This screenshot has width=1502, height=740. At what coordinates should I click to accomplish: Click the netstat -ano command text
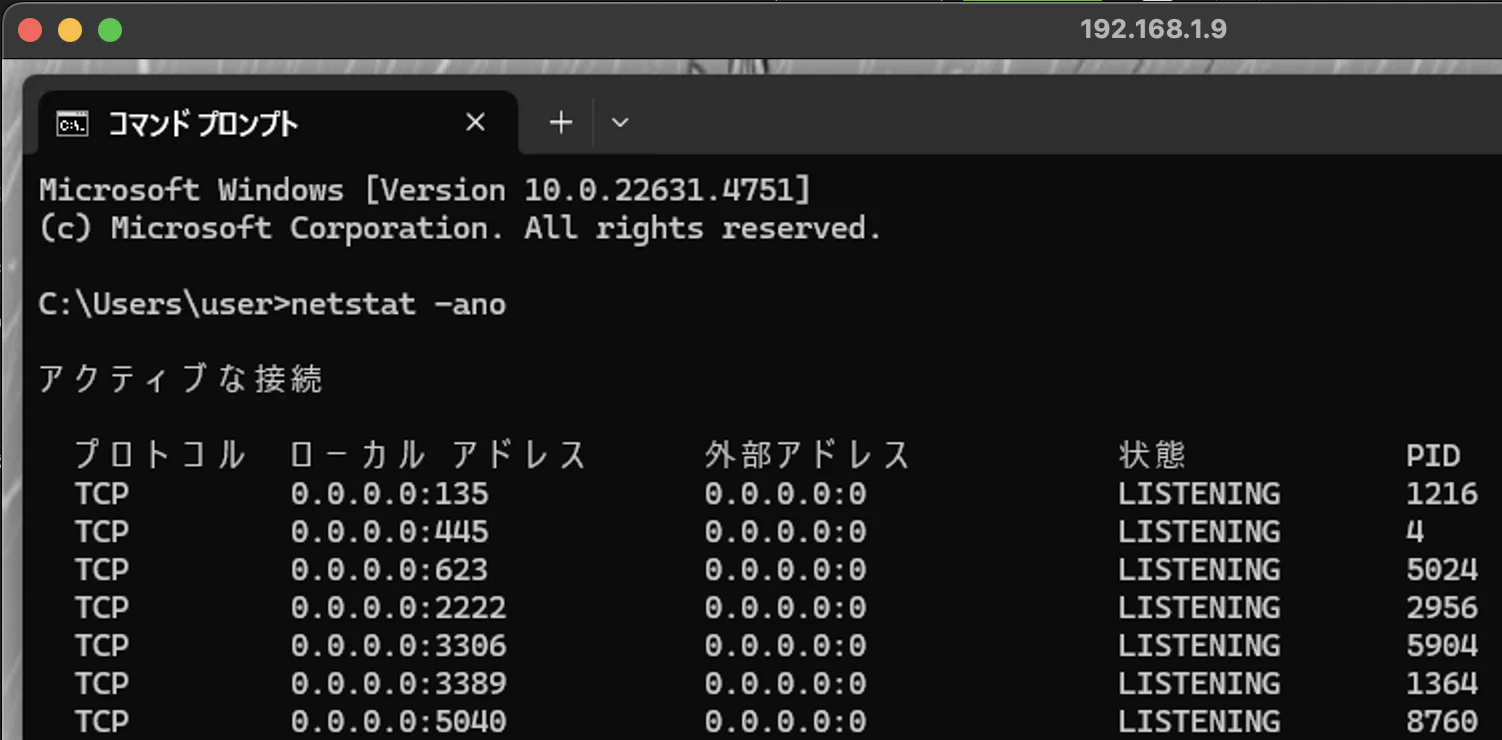(398, 304)
